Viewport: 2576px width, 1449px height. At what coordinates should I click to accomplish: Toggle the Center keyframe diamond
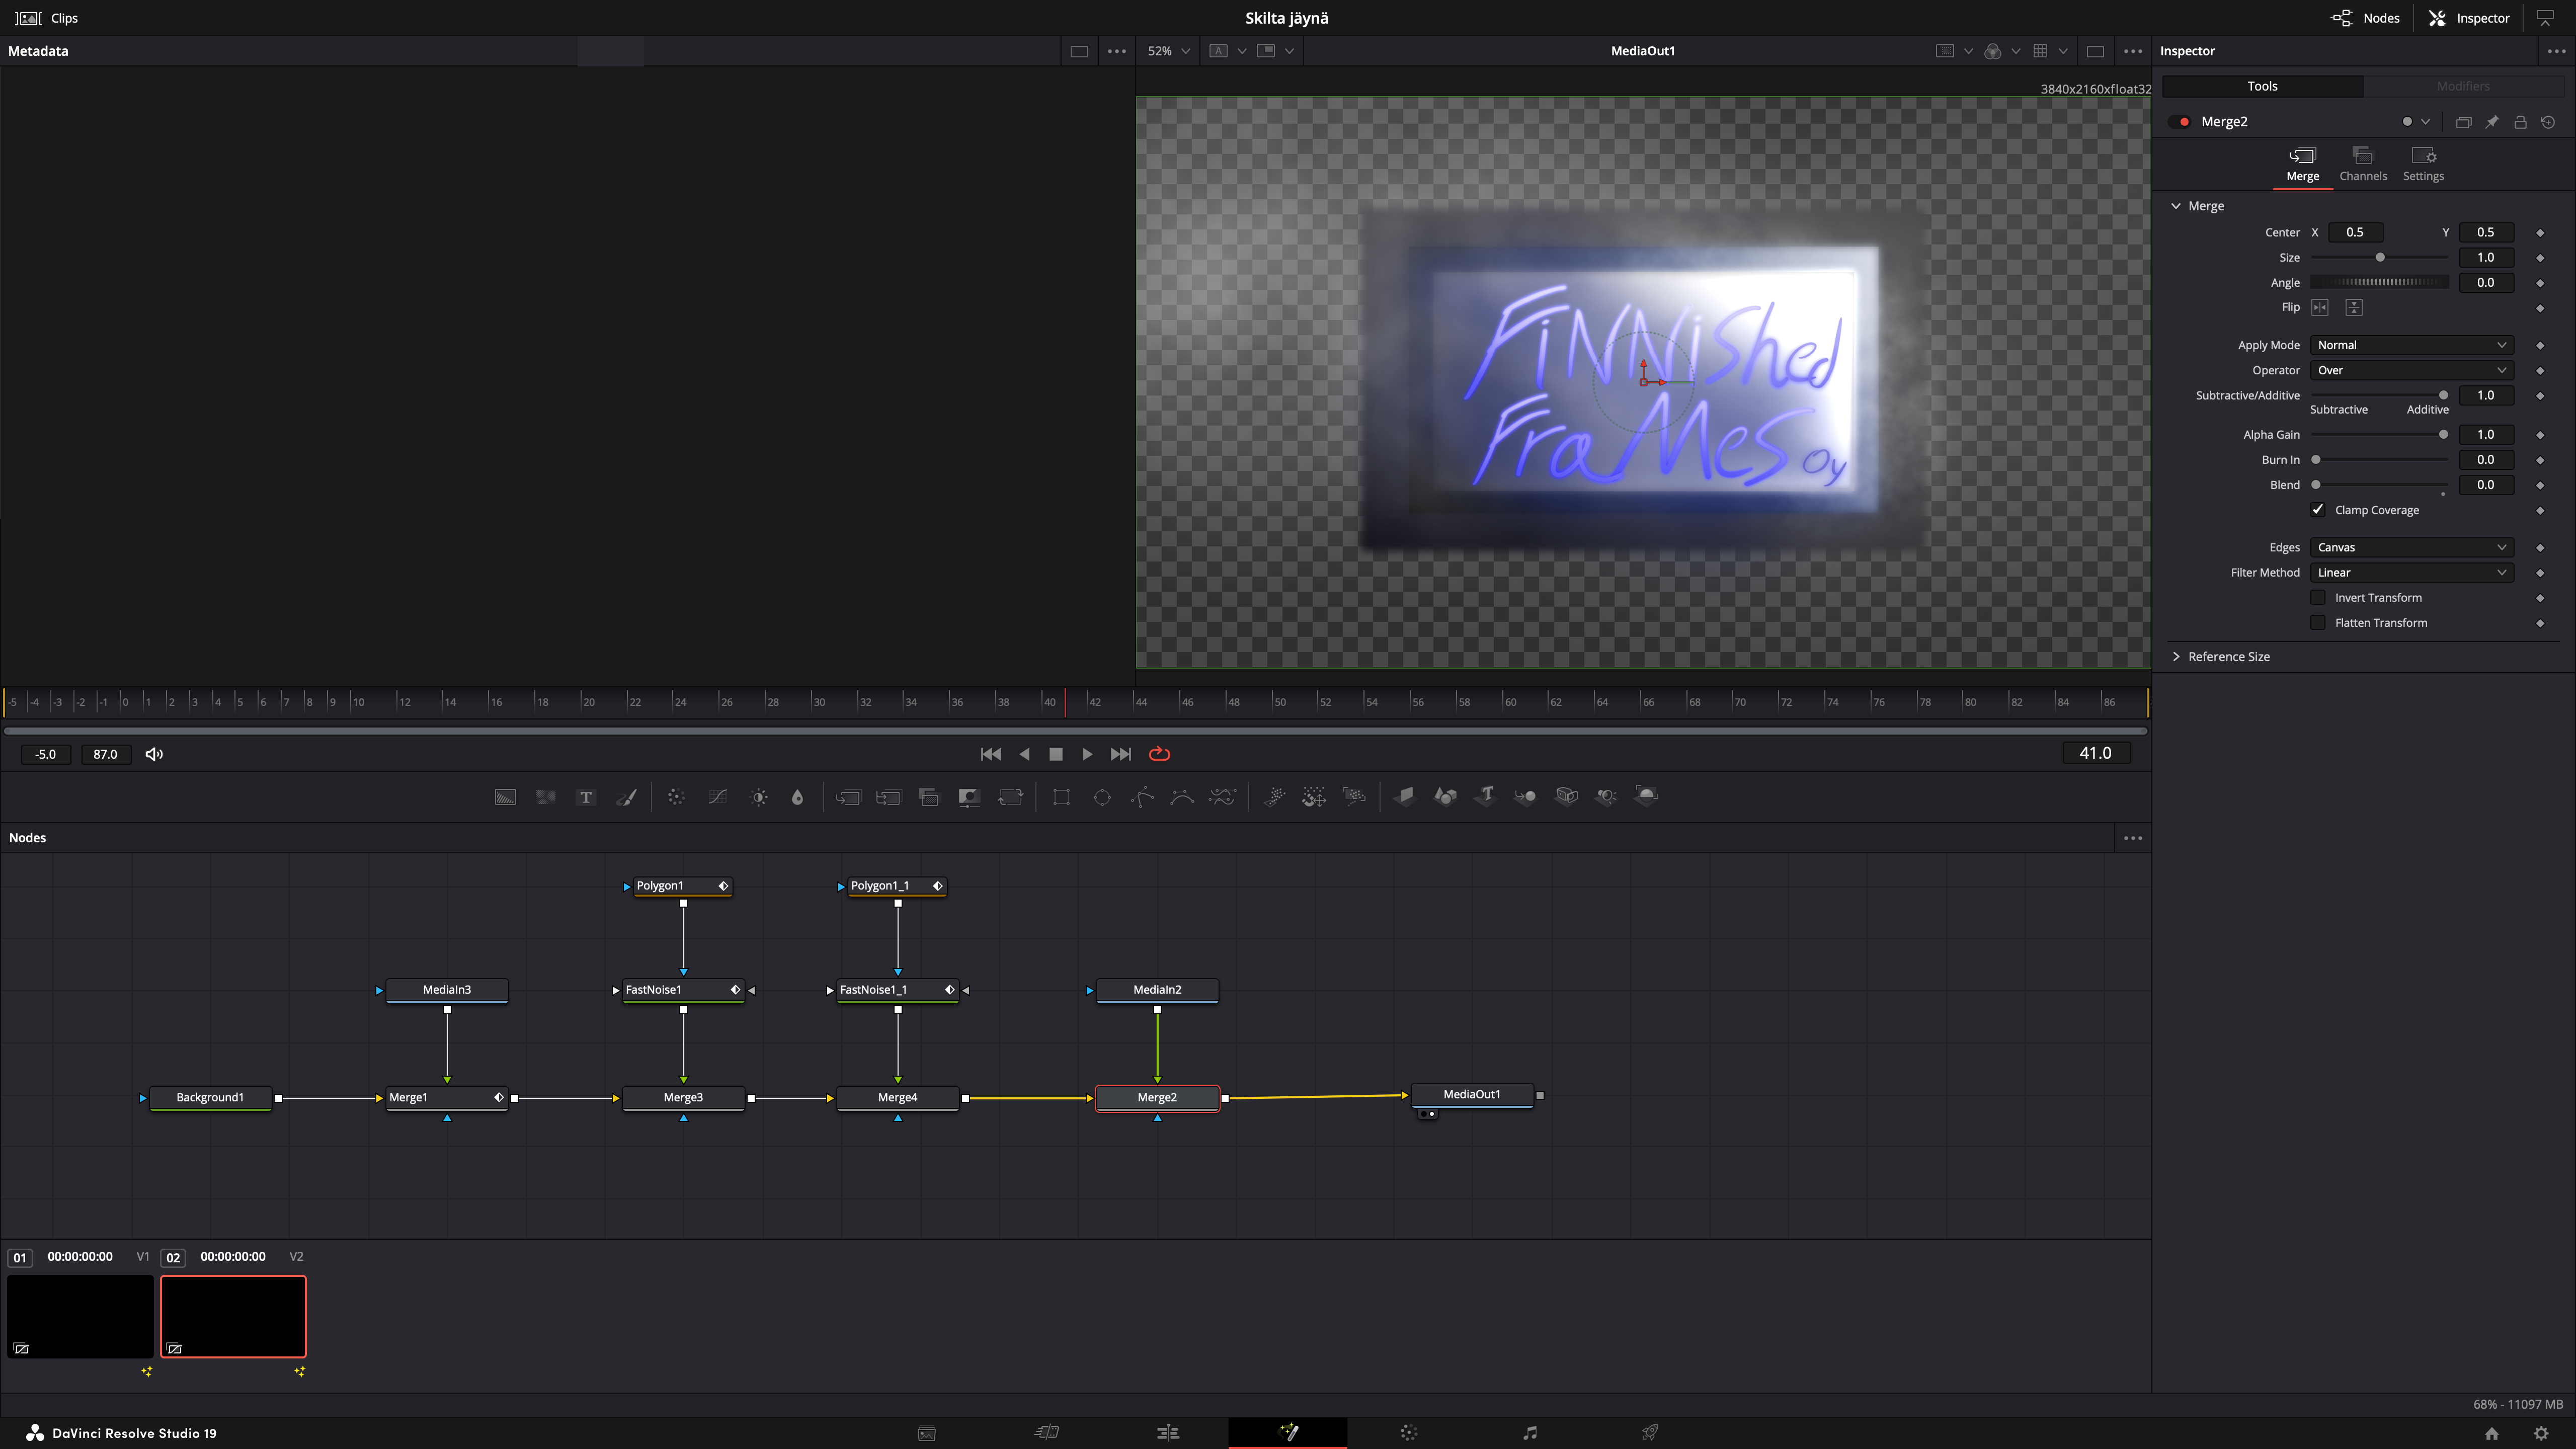[x=2540, y=233]
